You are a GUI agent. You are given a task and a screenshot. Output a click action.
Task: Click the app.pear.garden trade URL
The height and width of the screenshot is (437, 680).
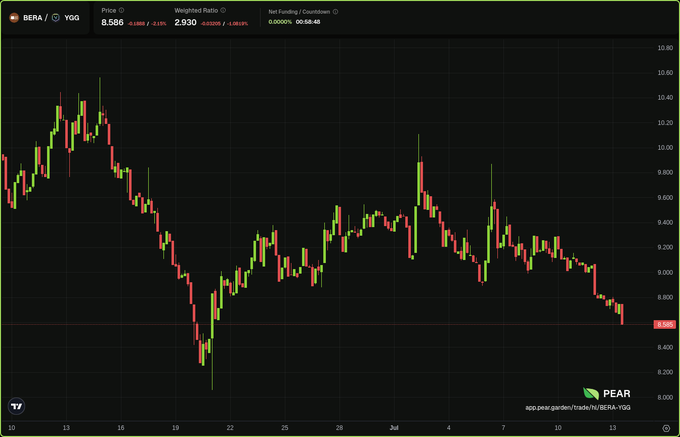click(578, 408)
